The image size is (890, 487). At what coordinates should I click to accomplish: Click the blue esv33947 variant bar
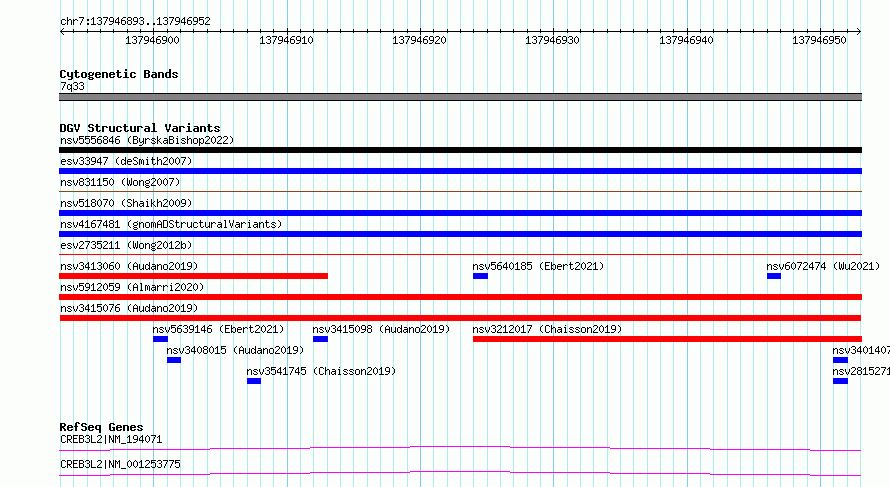(x=460, y=171)
